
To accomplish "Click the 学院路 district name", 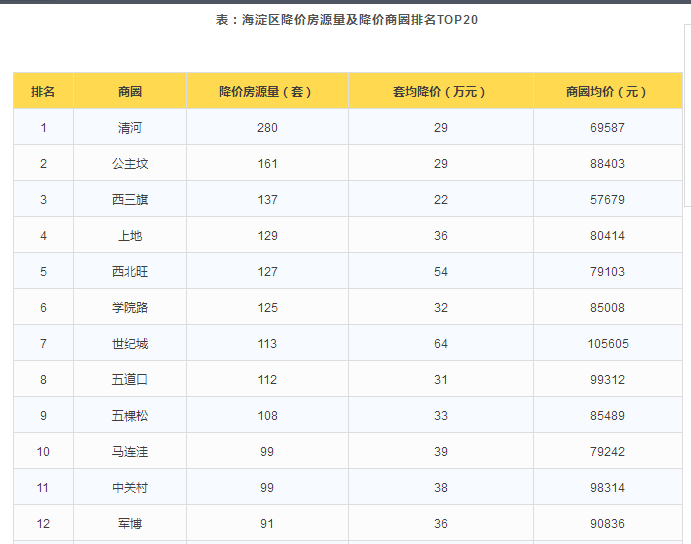I will 130,307.
